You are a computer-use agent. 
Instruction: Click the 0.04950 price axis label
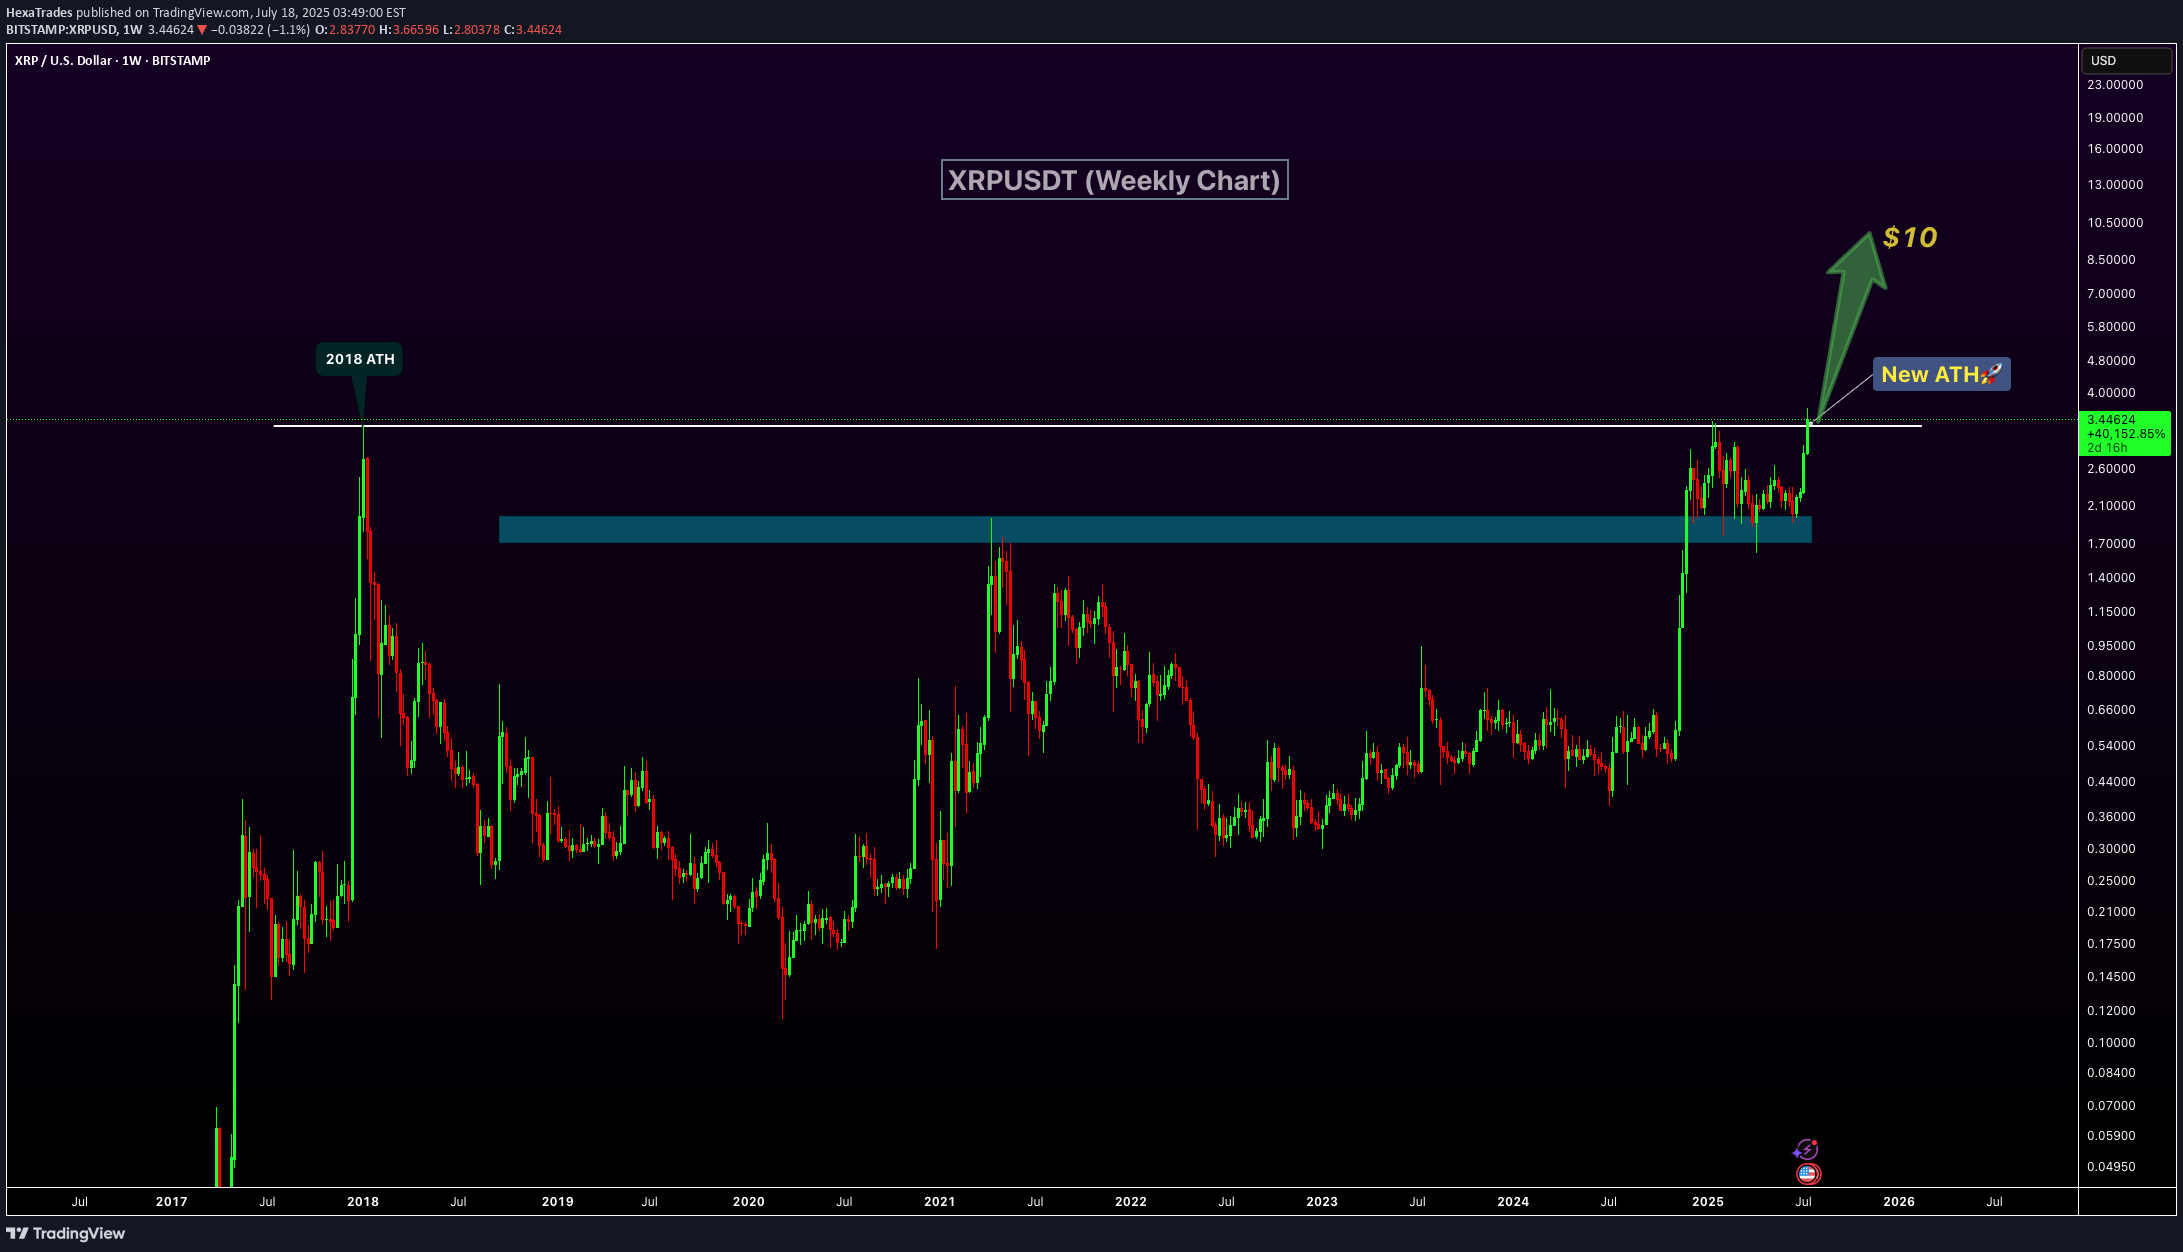click(x=2111, y=1167)
